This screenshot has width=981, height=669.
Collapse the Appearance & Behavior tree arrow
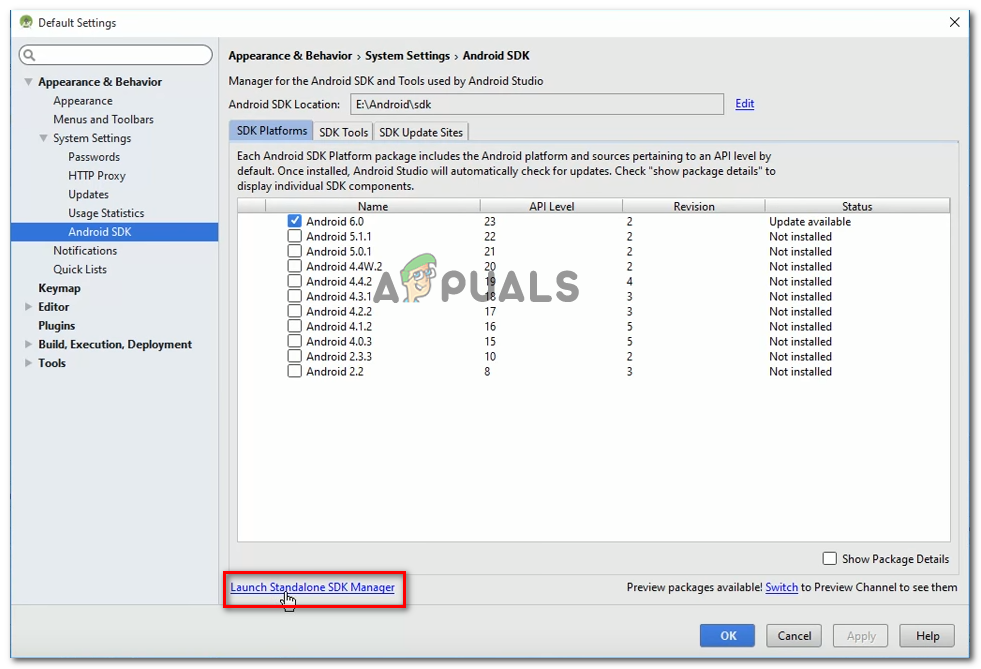point(28,82)
